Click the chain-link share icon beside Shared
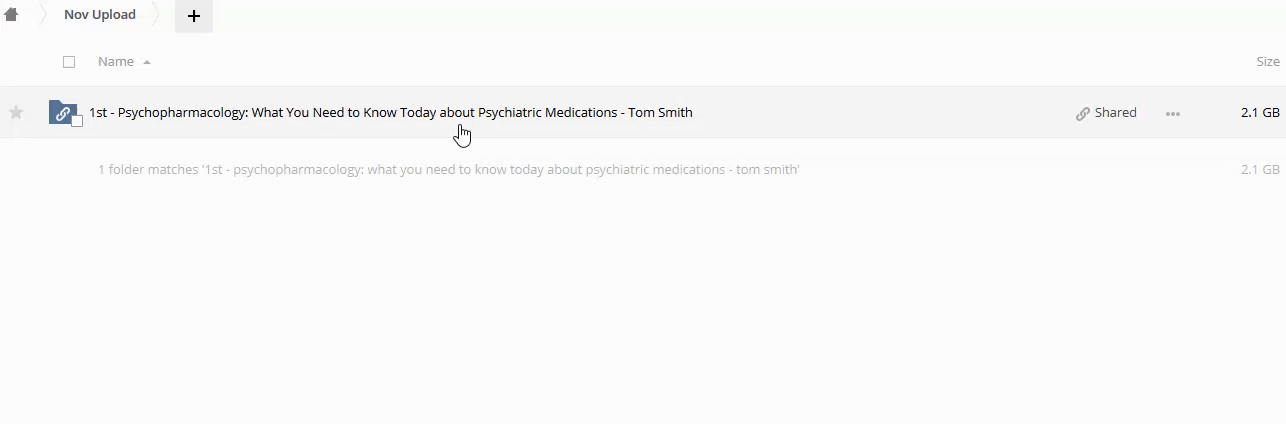The height and width of the screenshot is (424, 1286). click(1082, 114)
